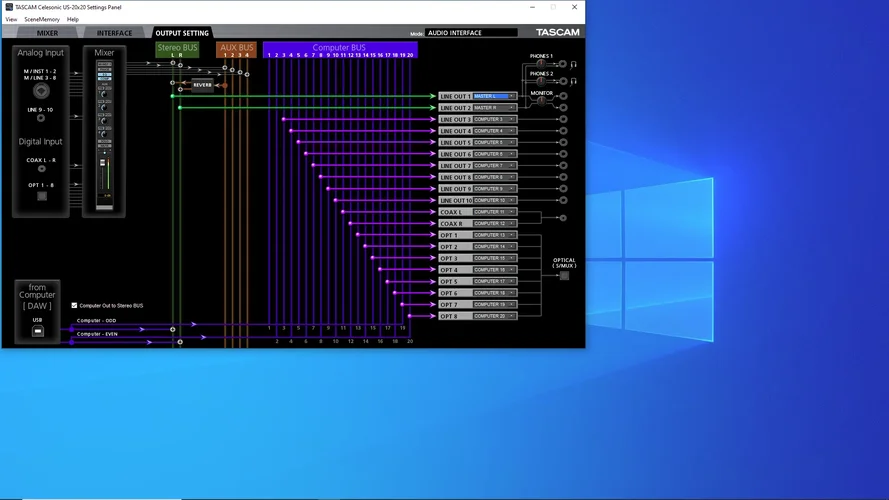Viewport: 889px width, 500px height.
Task: Click the OPTICAL S/MUX output port icon
Action: pos(564,275)
